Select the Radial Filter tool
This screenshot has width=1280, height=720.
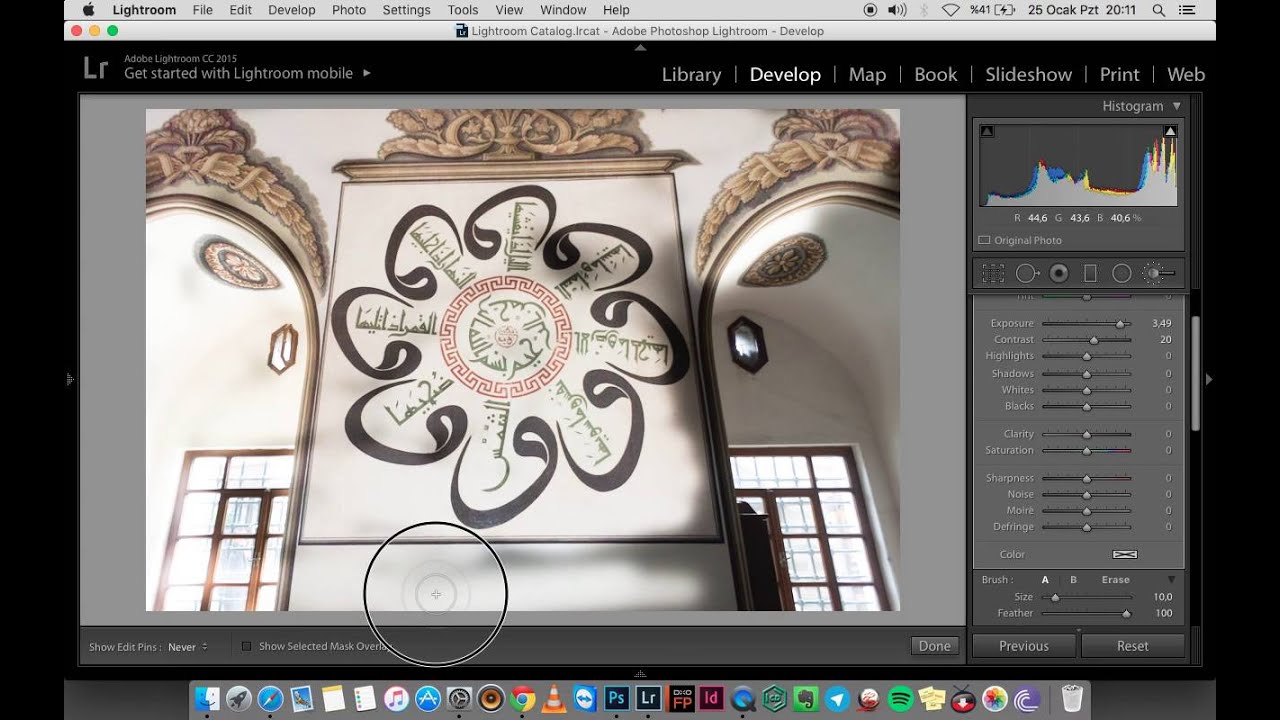coord(1122,273)
